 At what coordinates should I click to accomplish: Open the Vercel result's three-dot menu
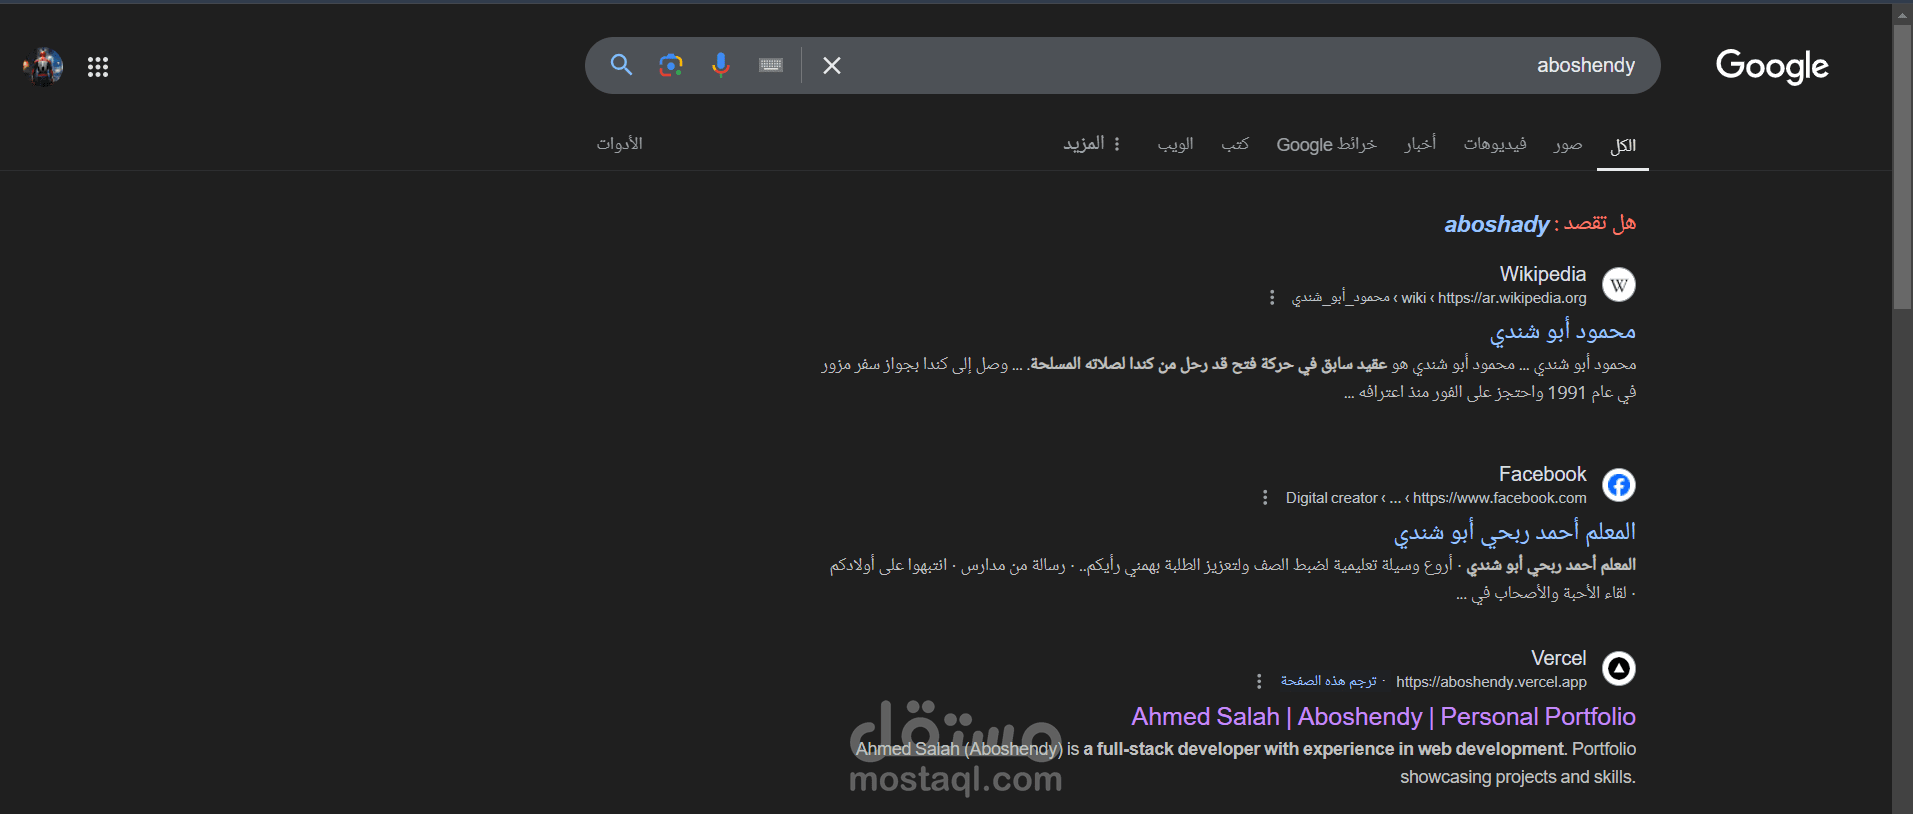[x=1259, y=682]
